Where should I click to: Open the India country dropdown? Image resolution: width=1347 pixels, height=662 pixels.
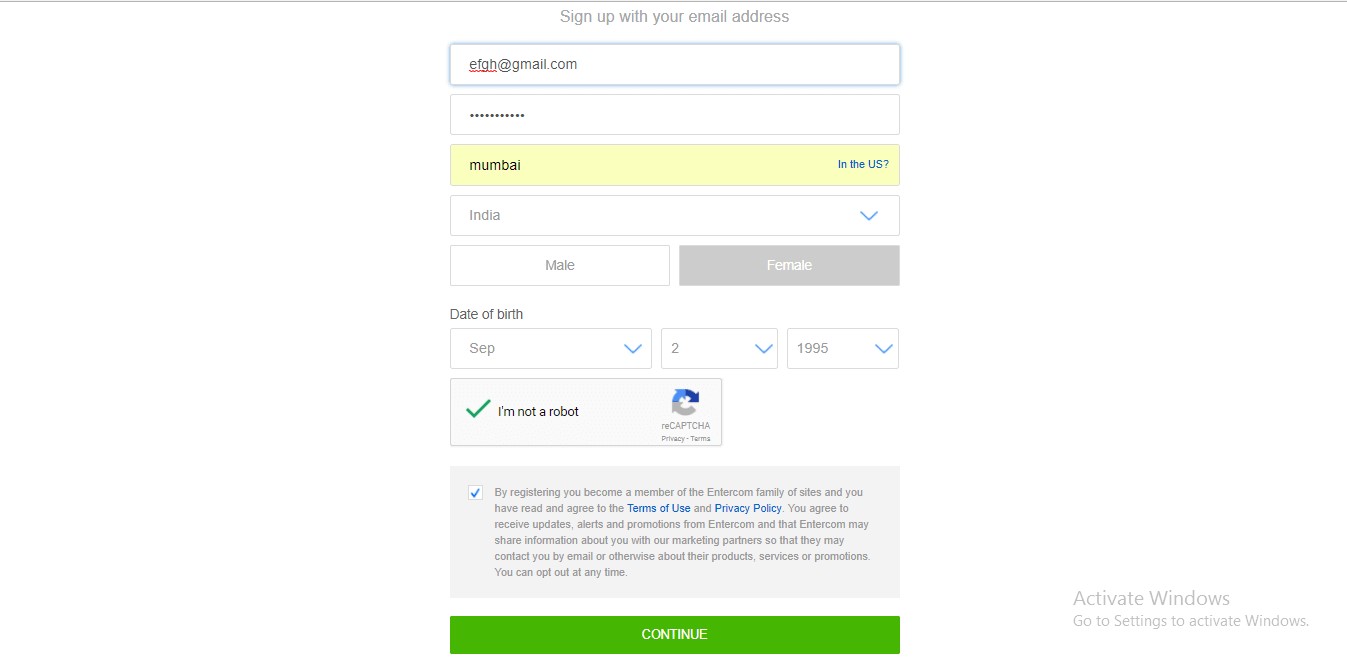(x=675, y=215)
